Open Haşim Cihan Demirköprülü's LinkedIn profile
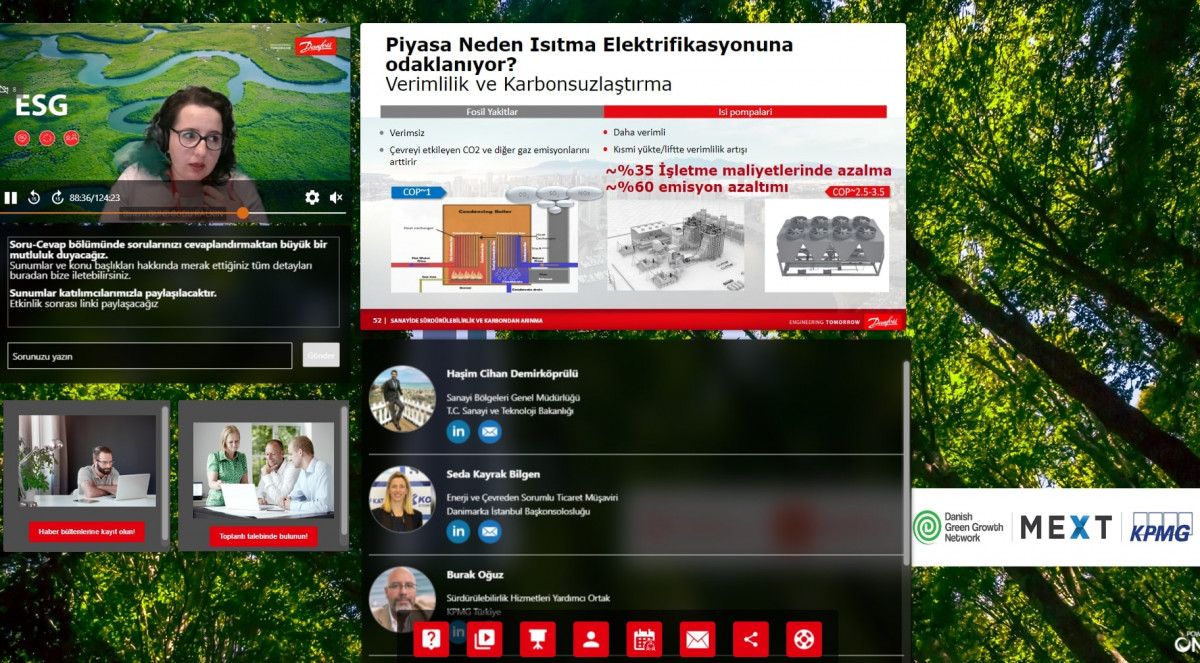Screen dimensions: 1200x663 point(458,432)
